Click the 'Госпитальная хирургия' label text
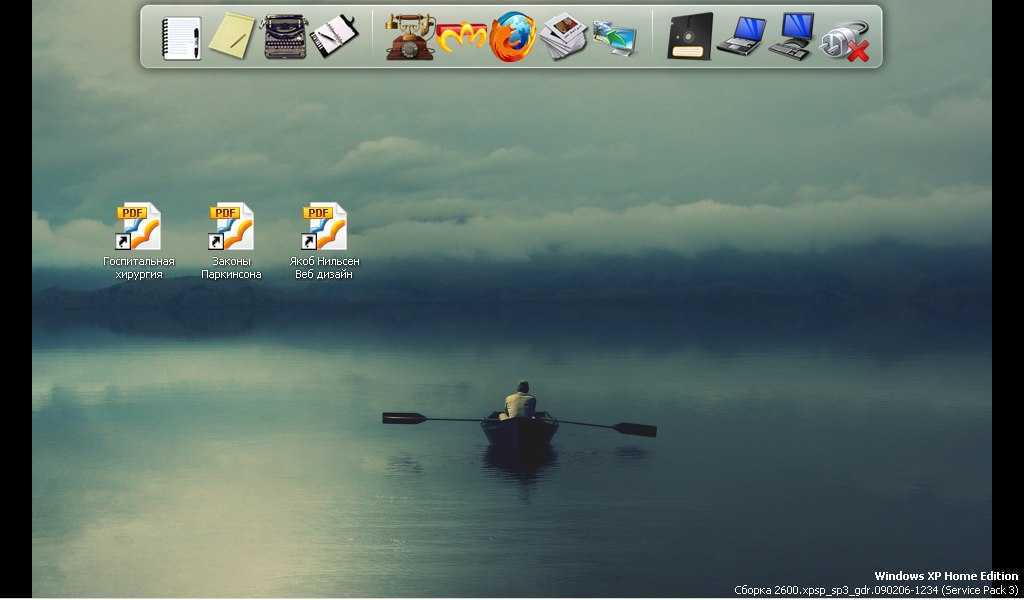The height and width of the screenshot is (600, 1024). 139,268
